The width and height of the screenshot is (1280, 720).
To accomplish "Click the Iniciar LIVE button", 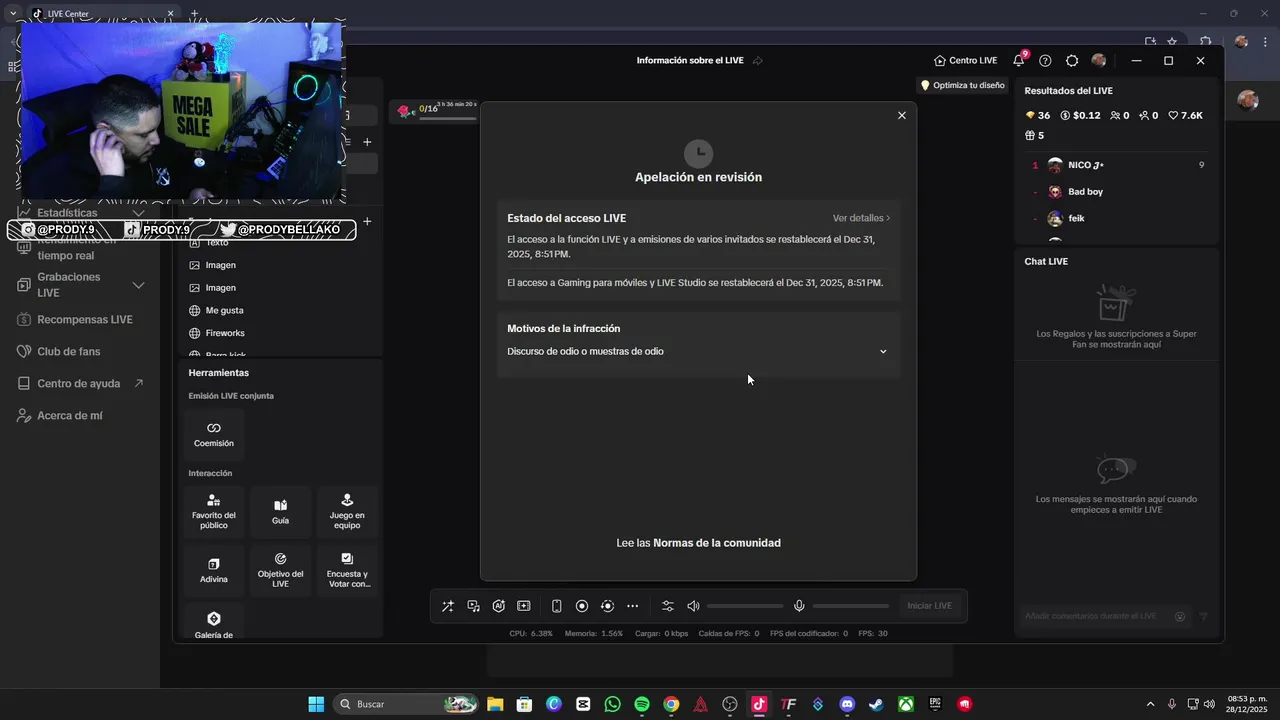I will tap(929, 606).
